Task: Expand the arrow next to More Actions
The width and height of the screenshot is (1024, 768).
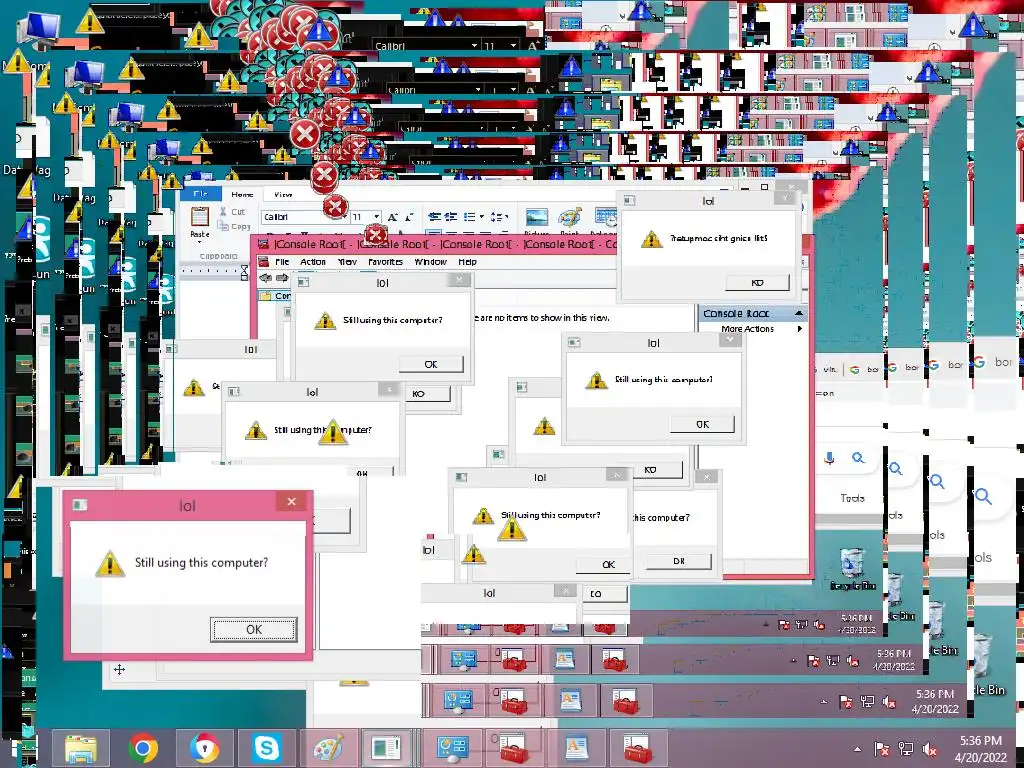Action: click(799, 328)
